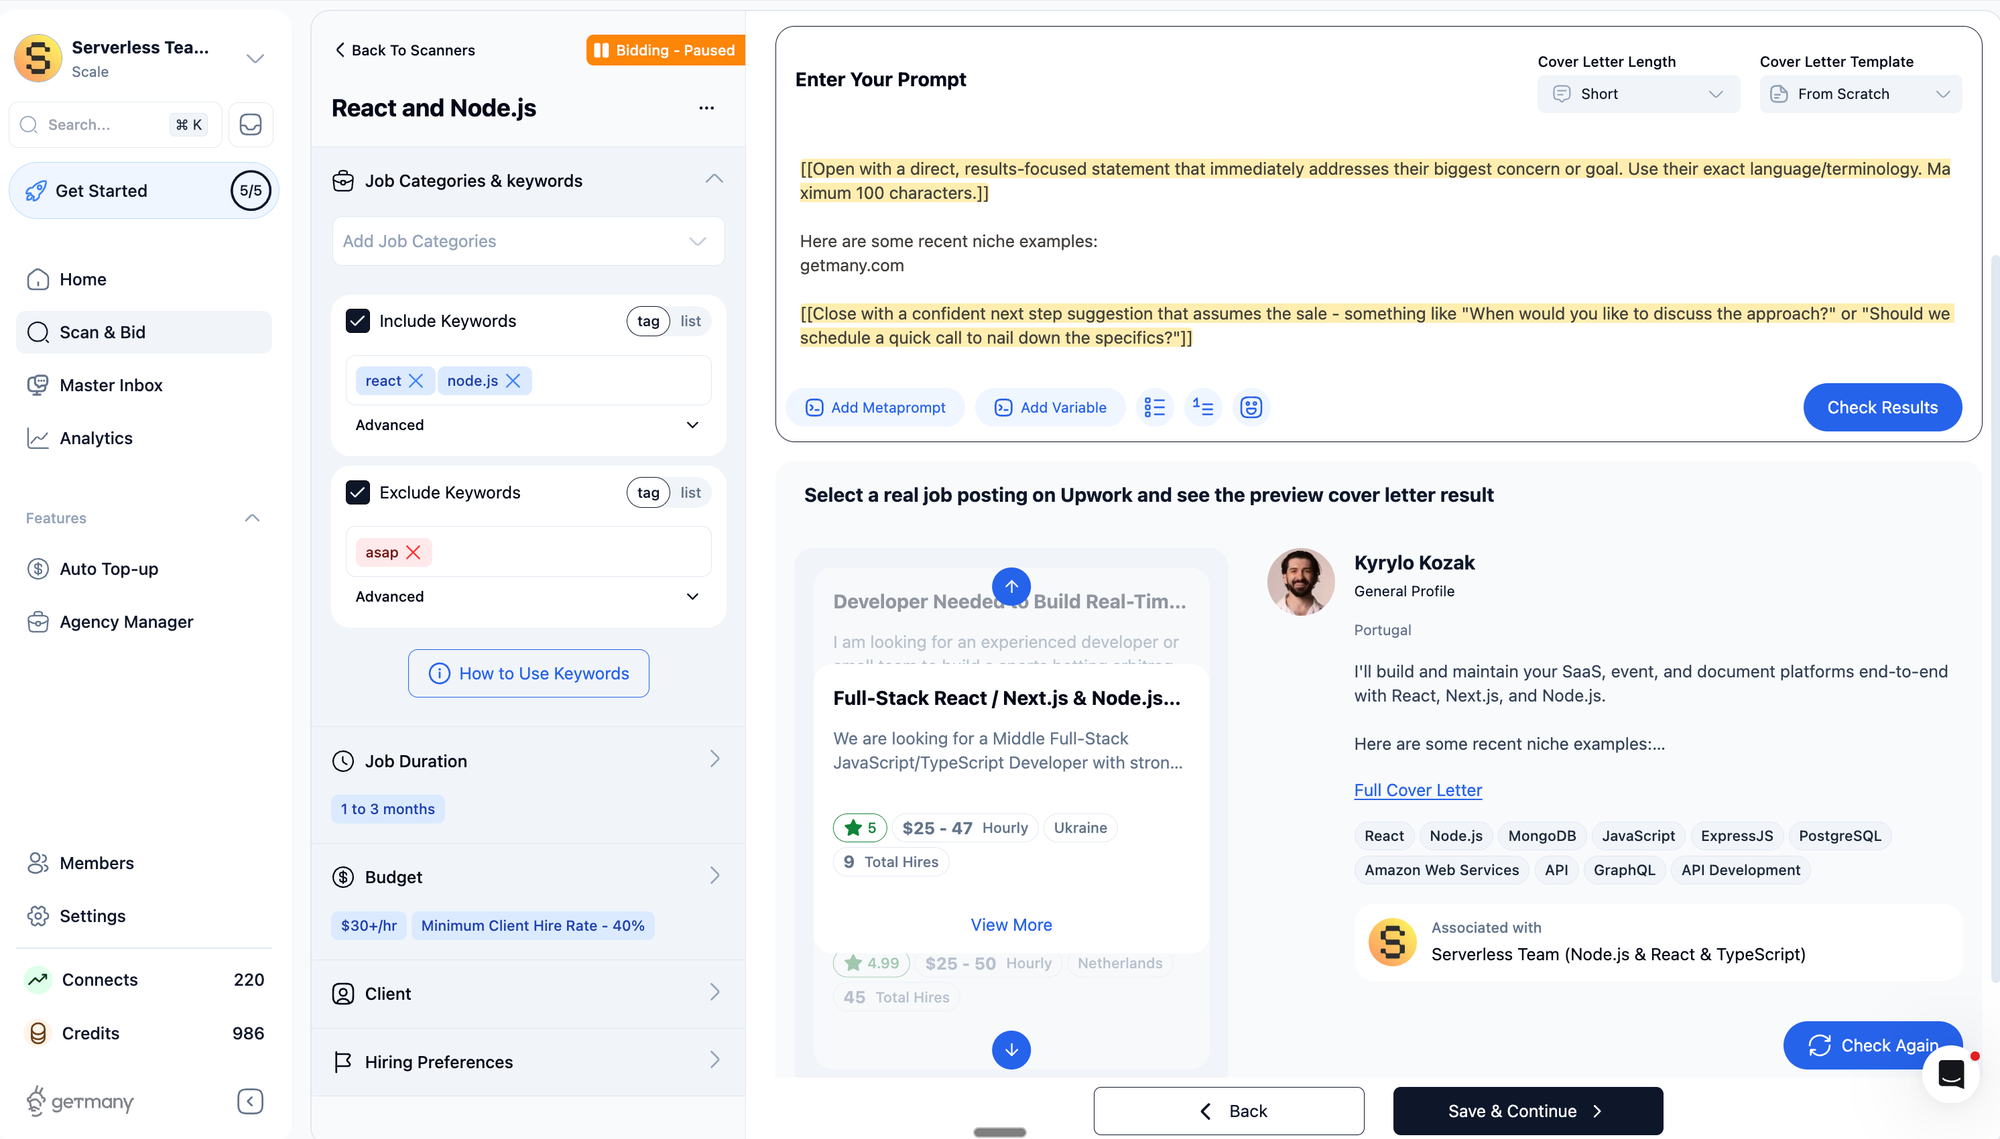Switch Include Keywords view to list

[x=690, y=321]
